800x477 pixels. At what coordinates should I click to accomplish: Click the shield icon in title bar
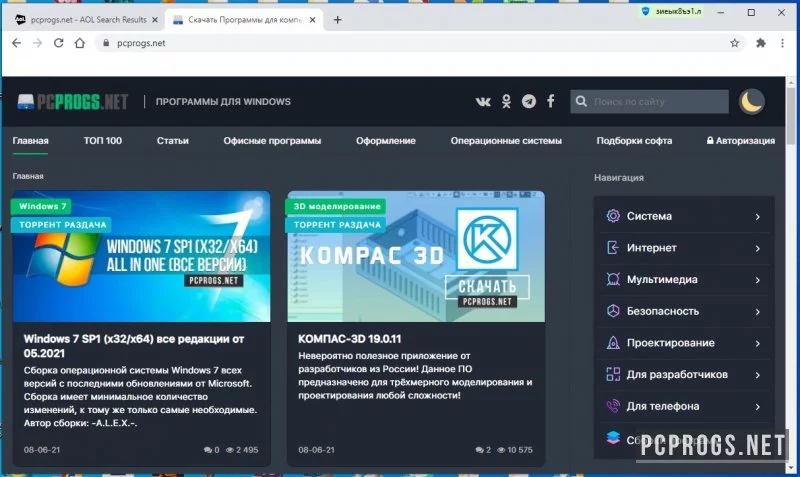(645, 11)
